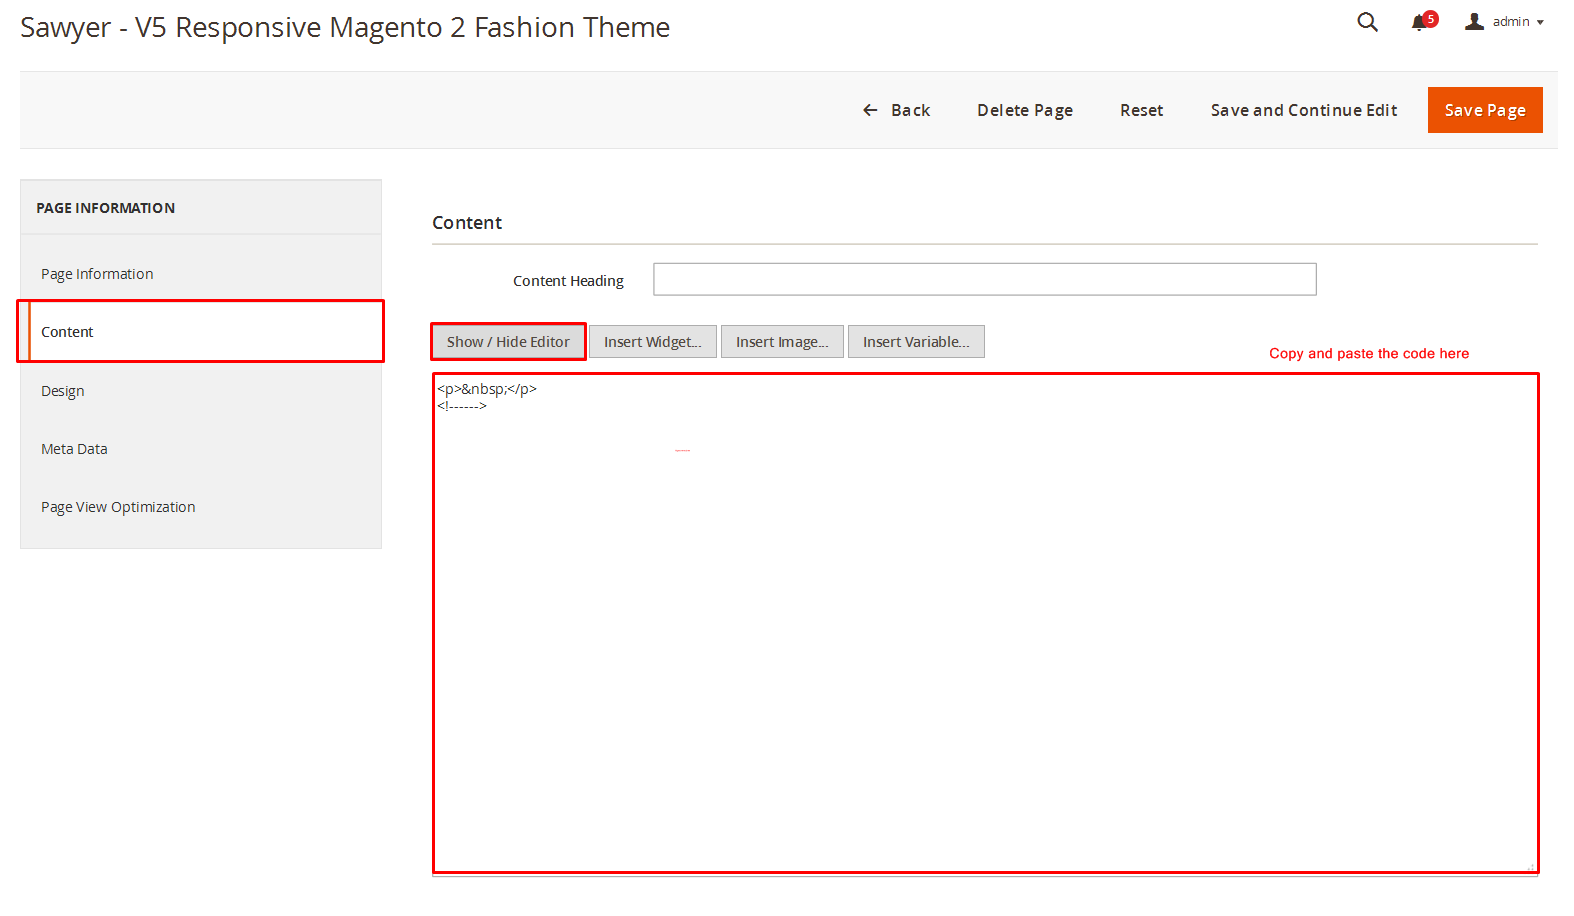Screen dimensions: 1574x916
Task: Click the Insert Widget... button
Action: pos(653,342)
